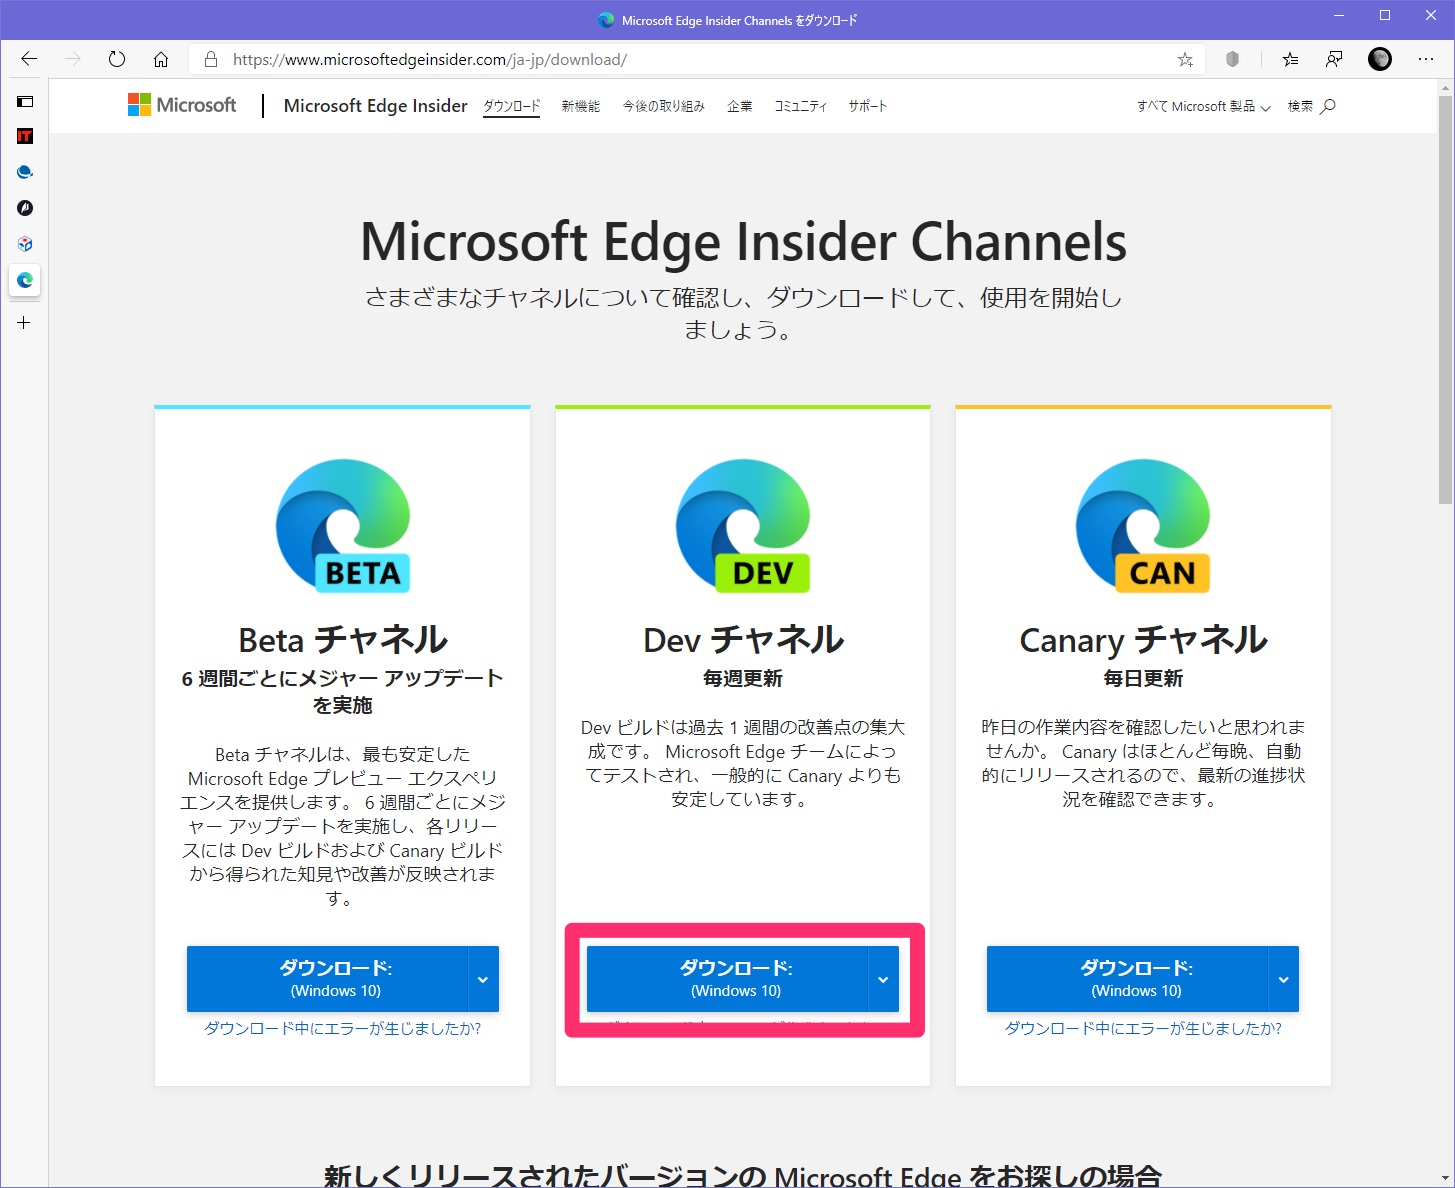The height and width of the screenshot is (1188, 1455).
Task: Open Beta download error help link
Action: pos(343,1028)
